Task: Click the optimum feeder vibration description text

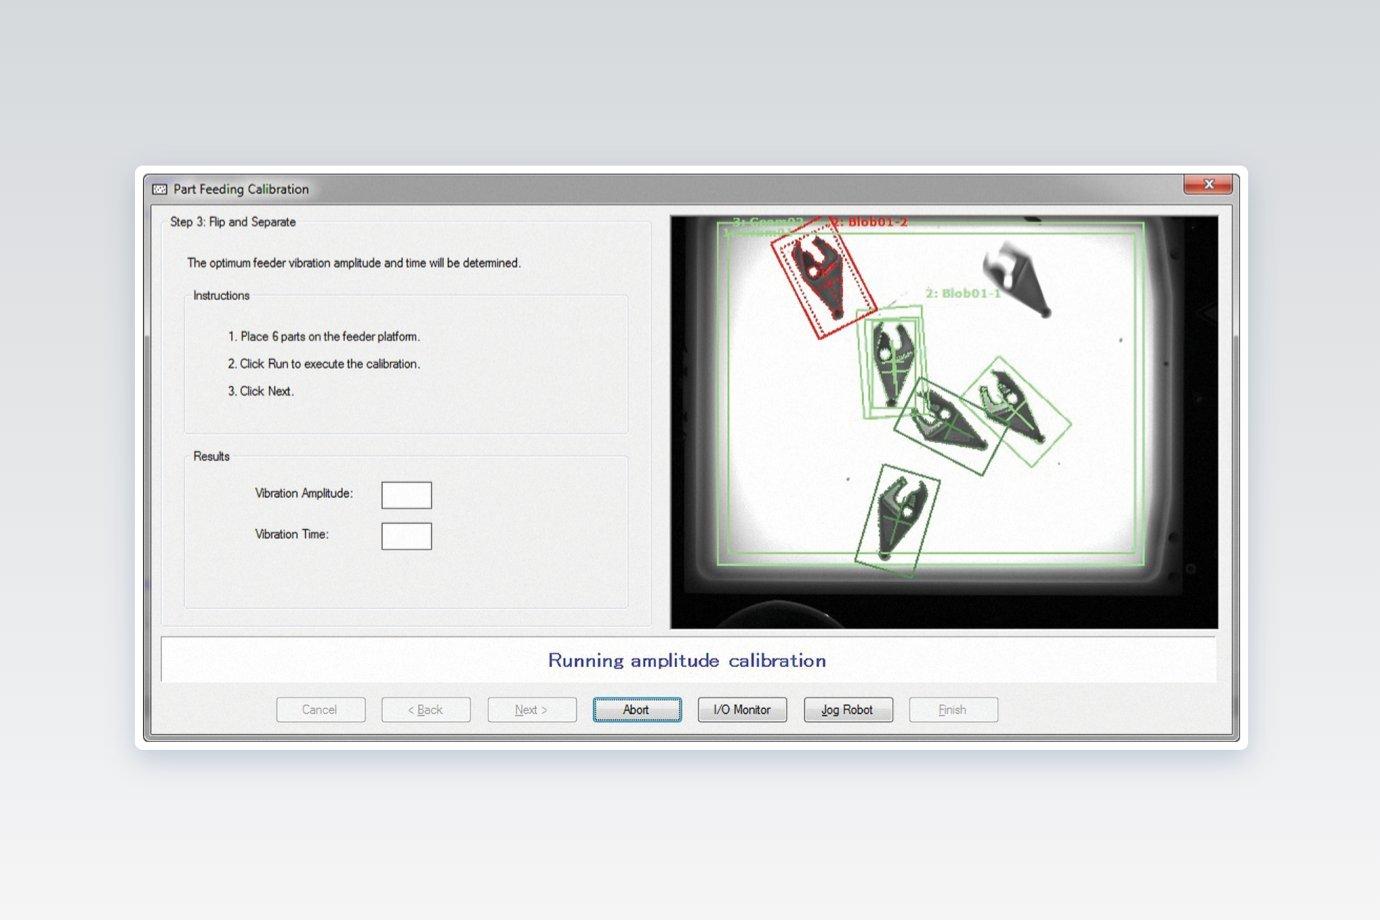Action: [x=354, y=263]
